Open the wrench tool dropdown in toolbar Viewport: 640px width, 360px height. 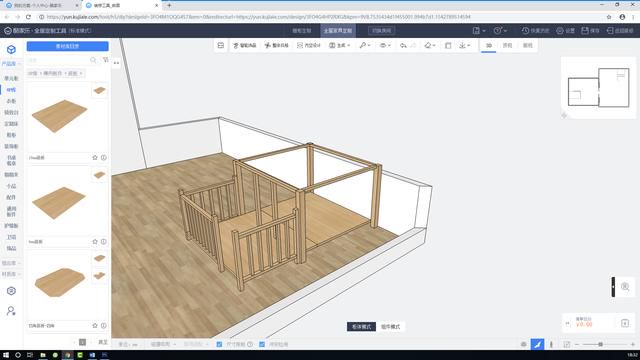click(x=364, y=45)
